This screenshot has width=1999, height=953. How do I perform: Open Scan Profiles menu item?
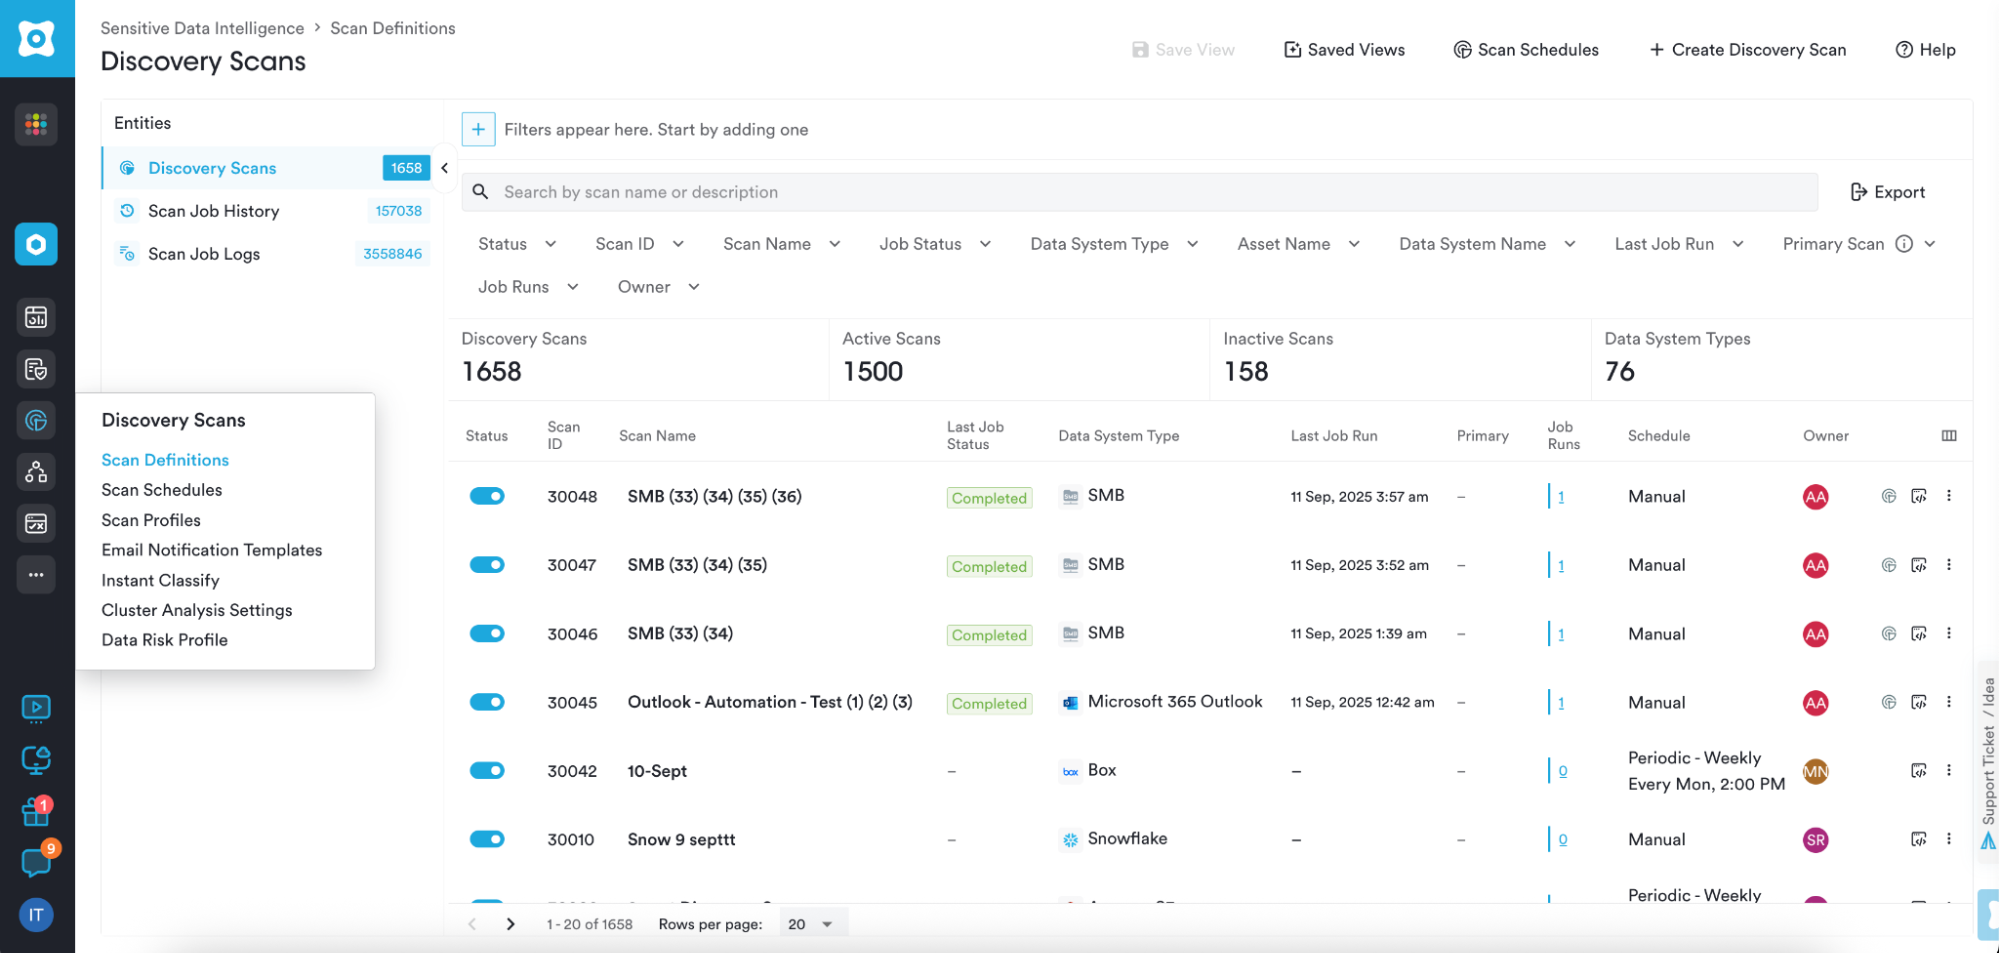pos(151,520)
